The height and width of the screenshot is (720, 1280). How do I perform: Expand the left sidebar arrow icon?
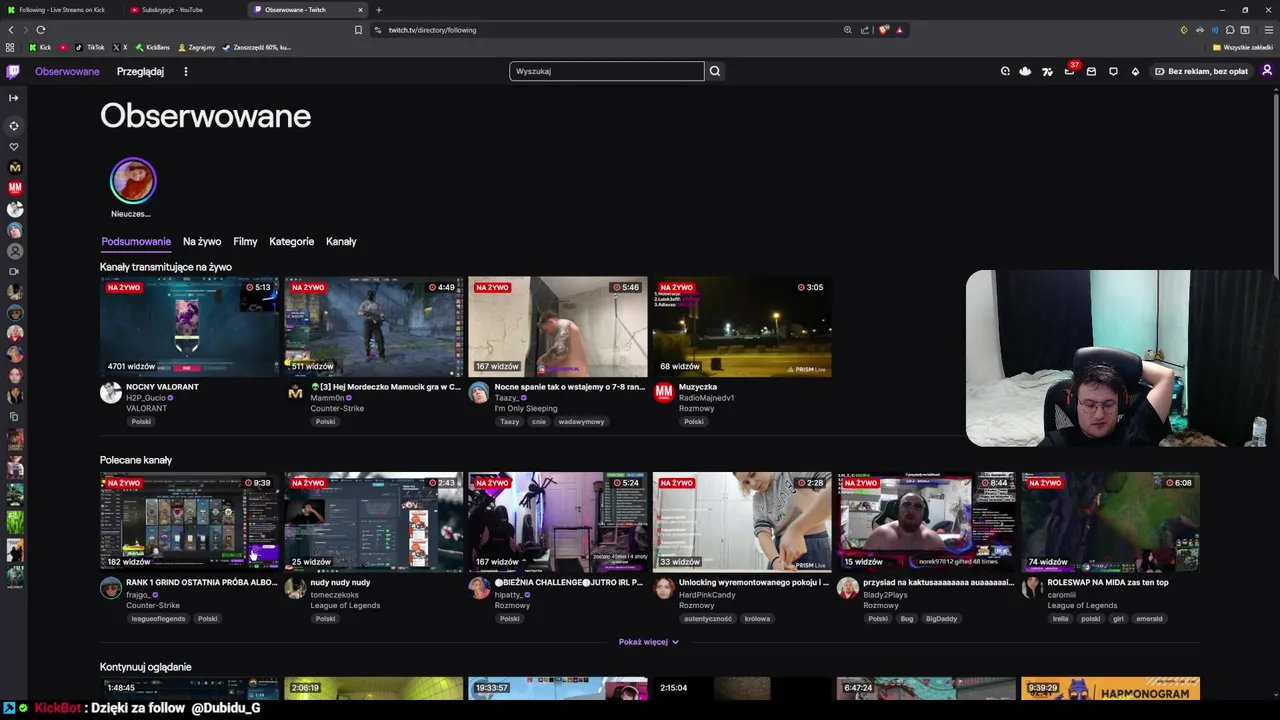[14, 98]
